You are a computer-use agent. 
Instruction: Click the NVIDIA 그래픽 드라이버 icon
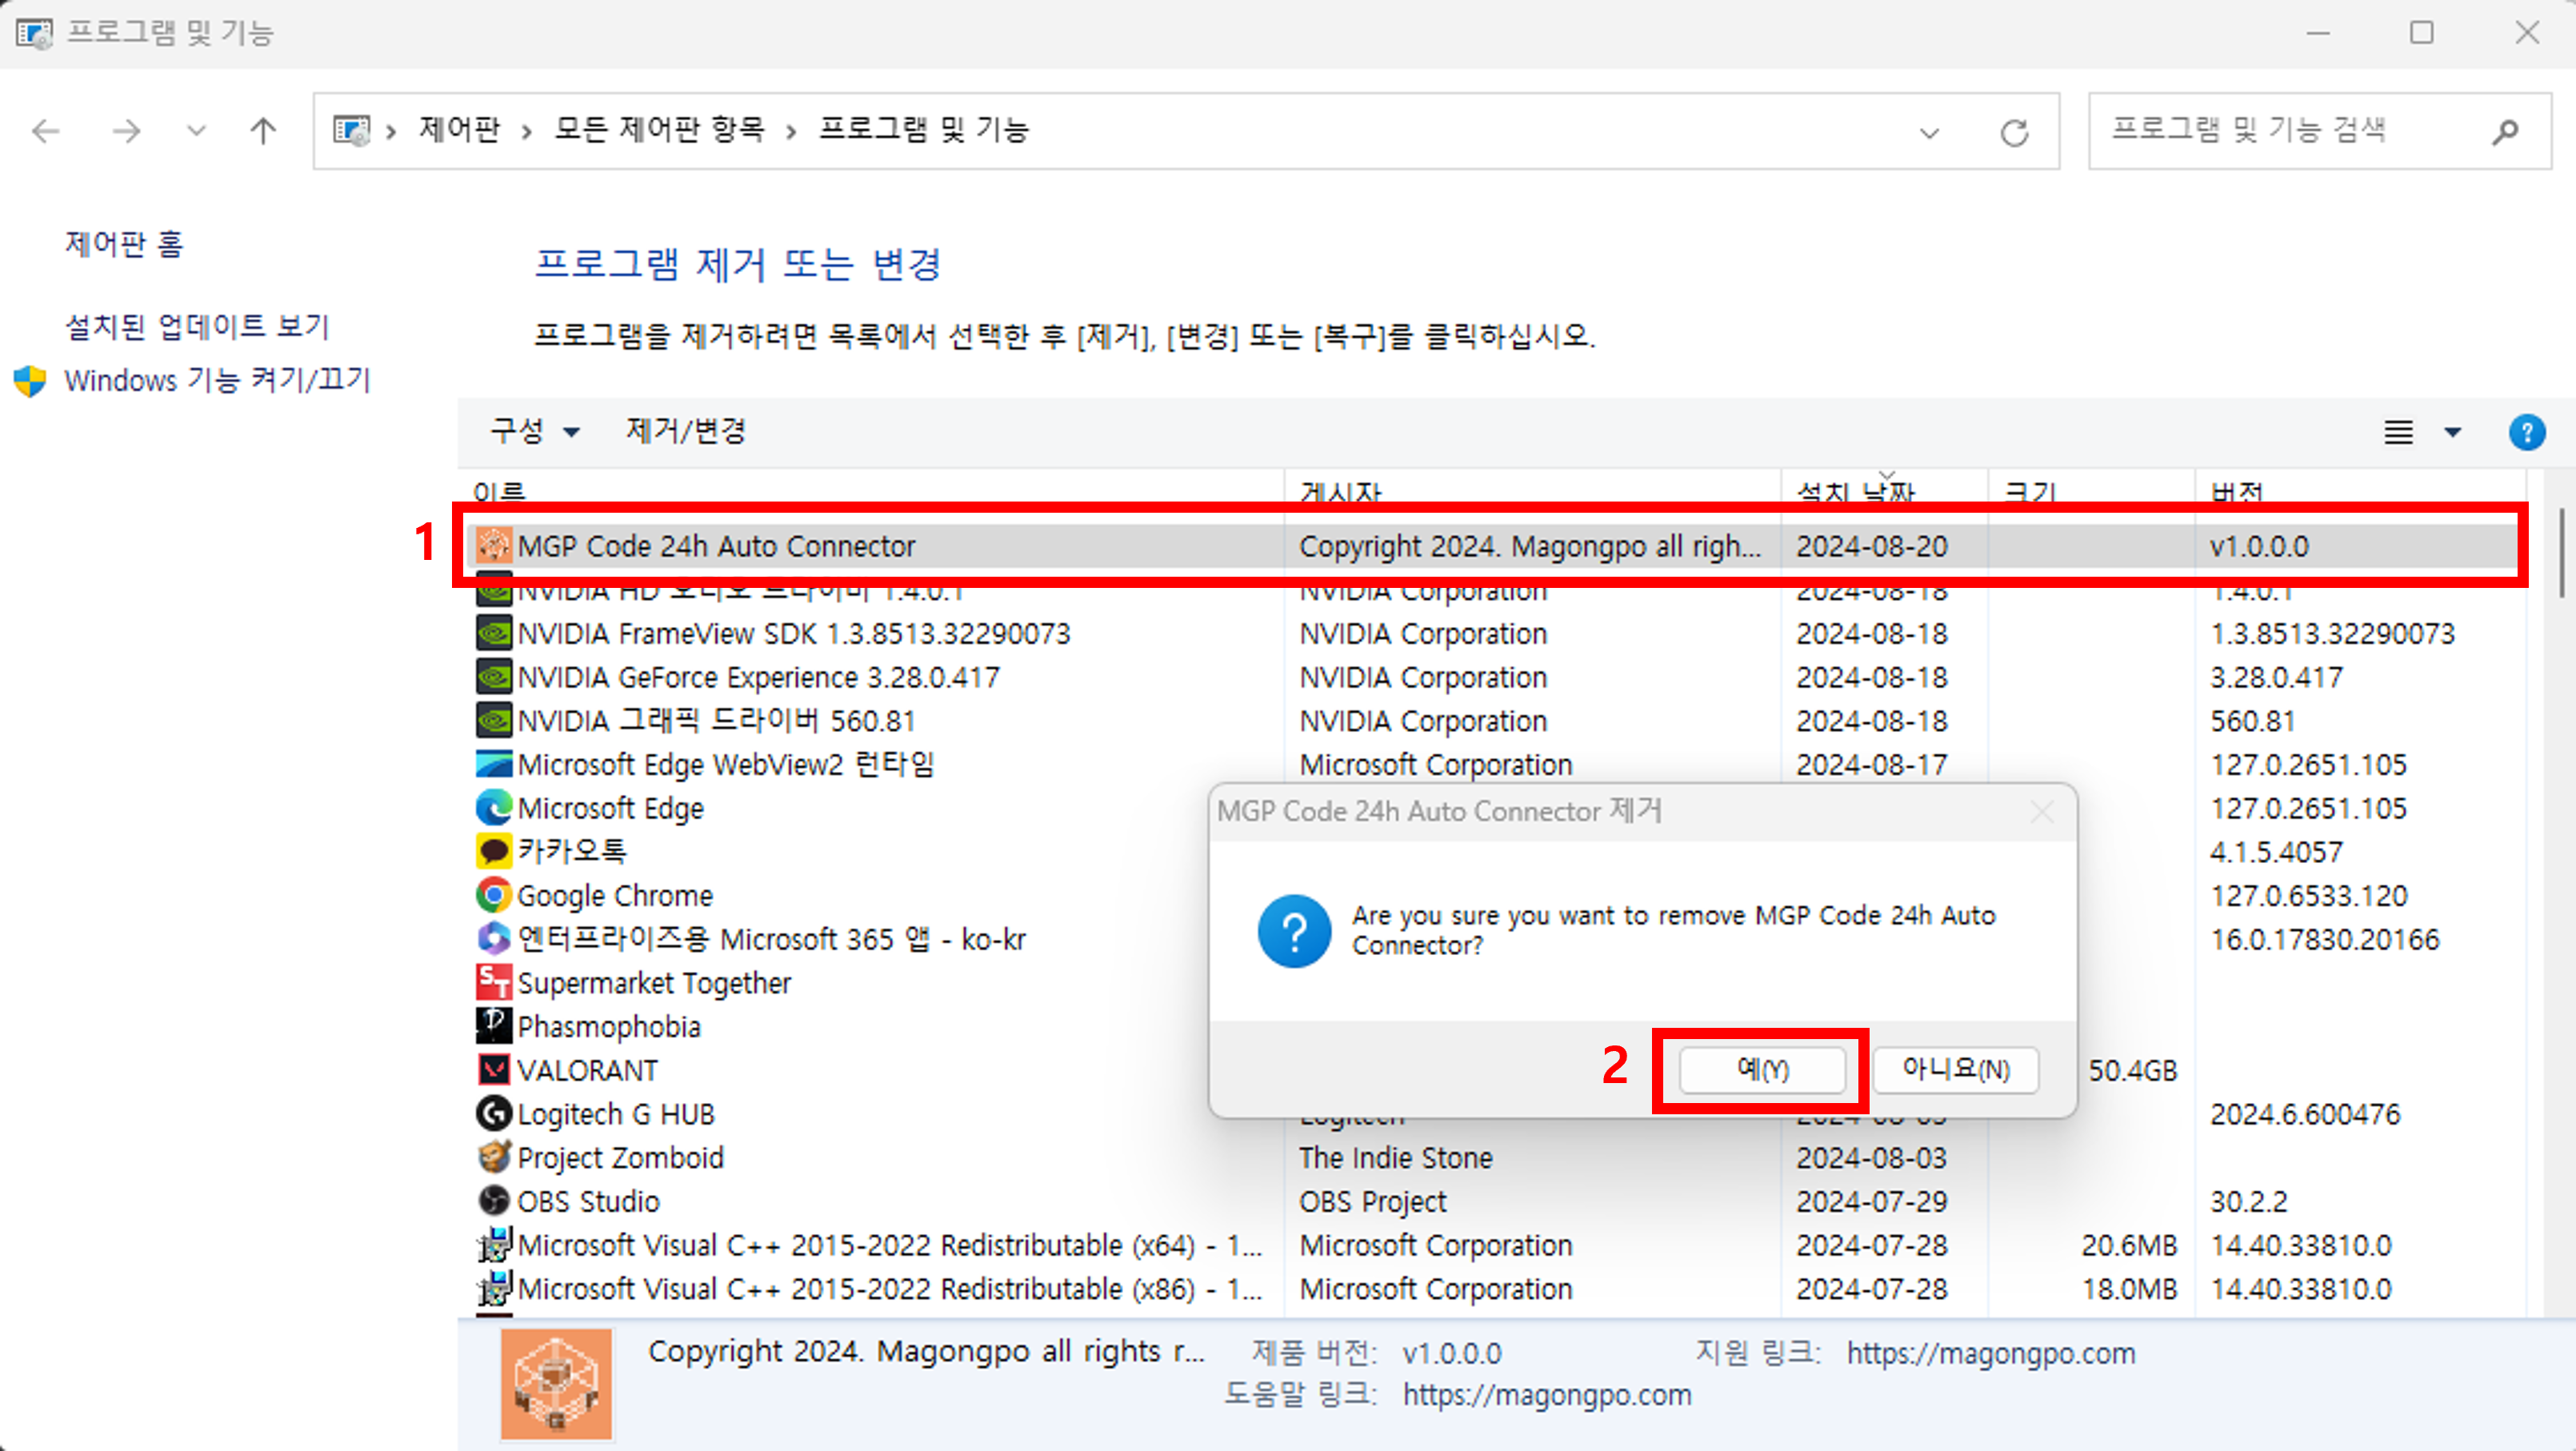pos(494,721)
